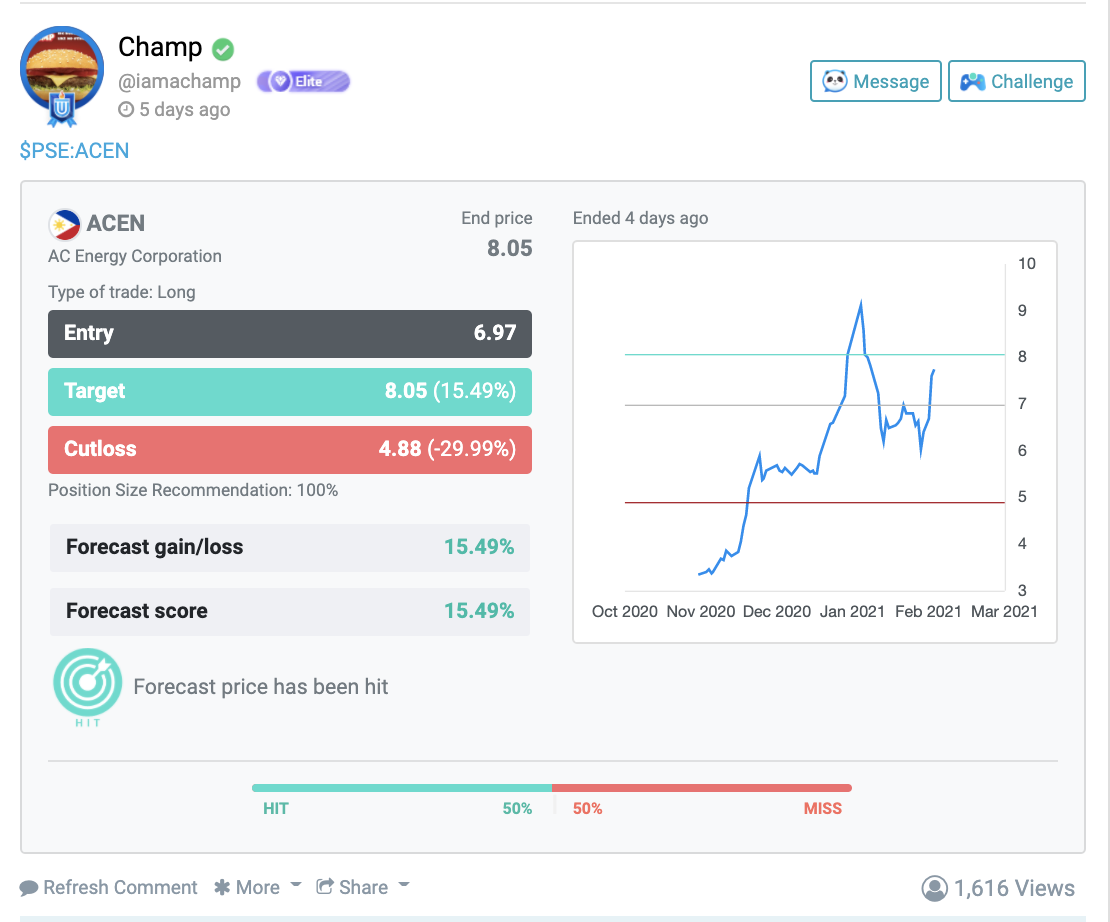Expand the Share dropdown arrow
The height and width of the screenshot is (922, 1110).
(404, 885)
